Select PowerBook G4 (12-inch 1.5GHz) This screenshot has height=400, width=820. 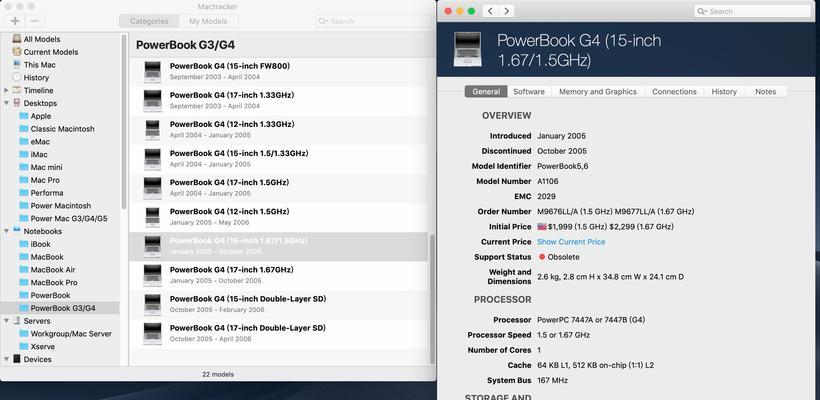(279, 218)
